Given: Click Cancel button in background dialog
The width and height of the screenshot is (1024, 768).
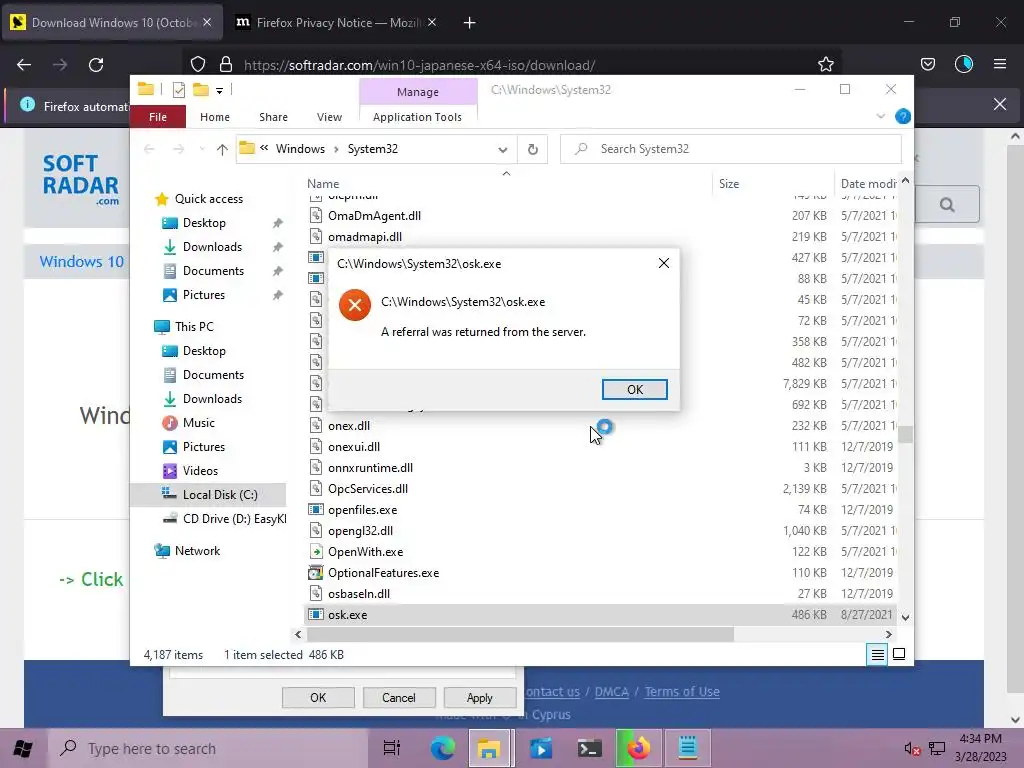Looking at the screenshot, I should pyautogui.click(x=398, y=697).
